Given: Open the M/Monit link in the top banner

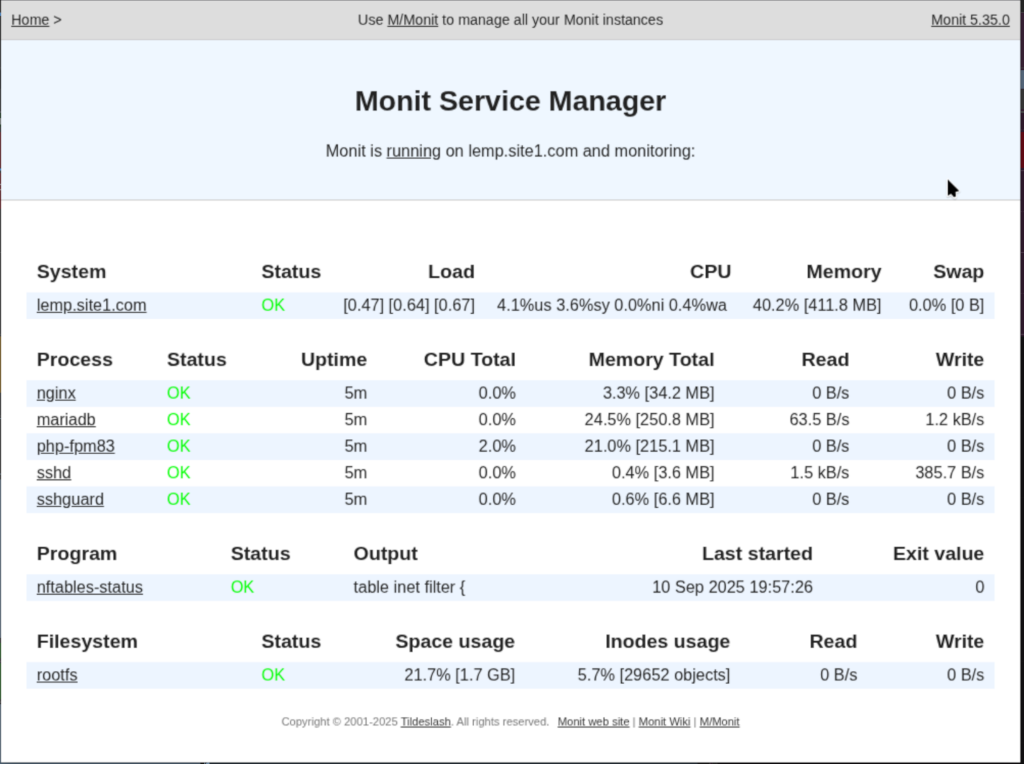Looking at the screenshot, I should click(x=412, y=20).
